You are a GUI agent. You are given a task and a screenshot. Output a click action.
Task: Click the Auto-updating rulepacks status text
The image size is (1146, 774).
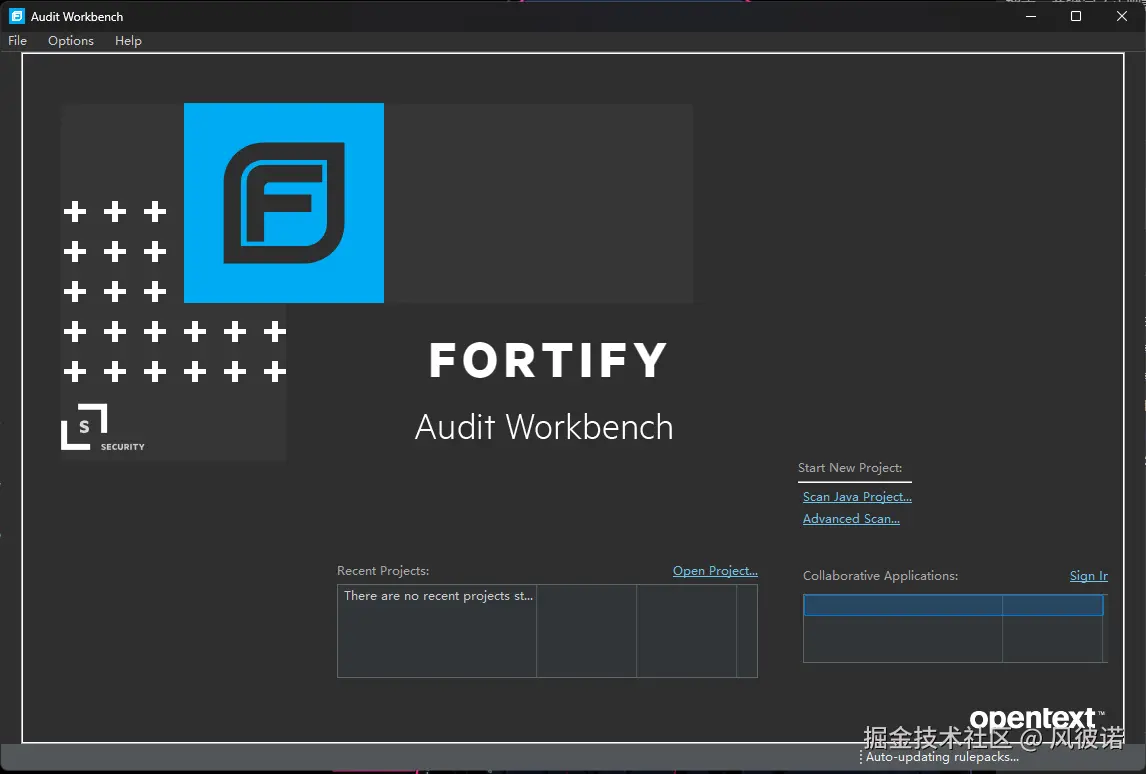[x=942, y=757]
